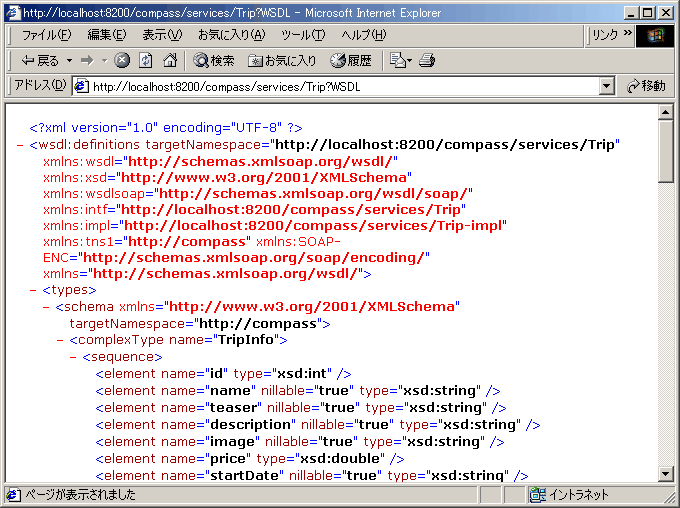The width and height of the screenshot is (680, 508).
Task: Open the 編集(E) menu
Action: [x=107, y=35]
